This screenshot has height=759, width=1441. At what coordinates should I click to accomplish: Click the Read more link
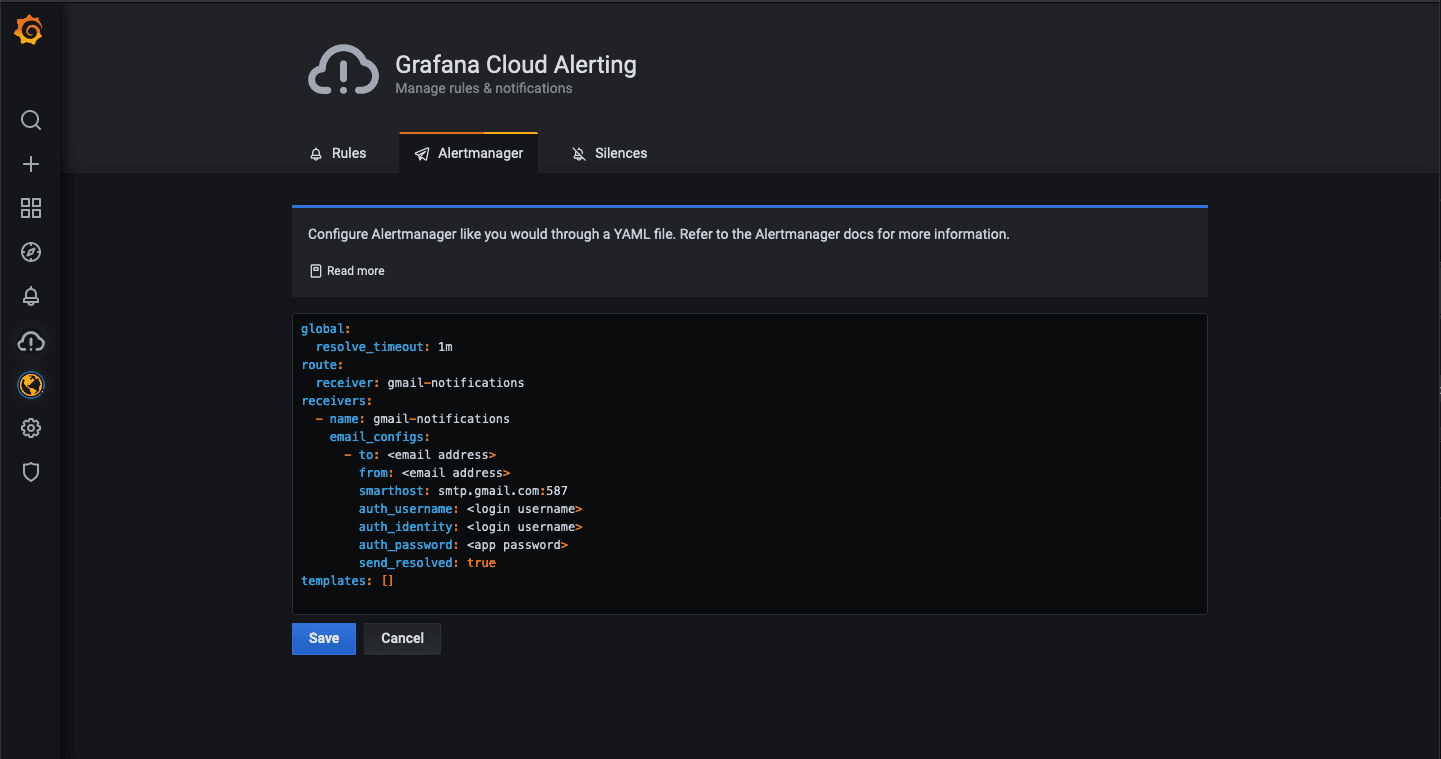(347, 271)
